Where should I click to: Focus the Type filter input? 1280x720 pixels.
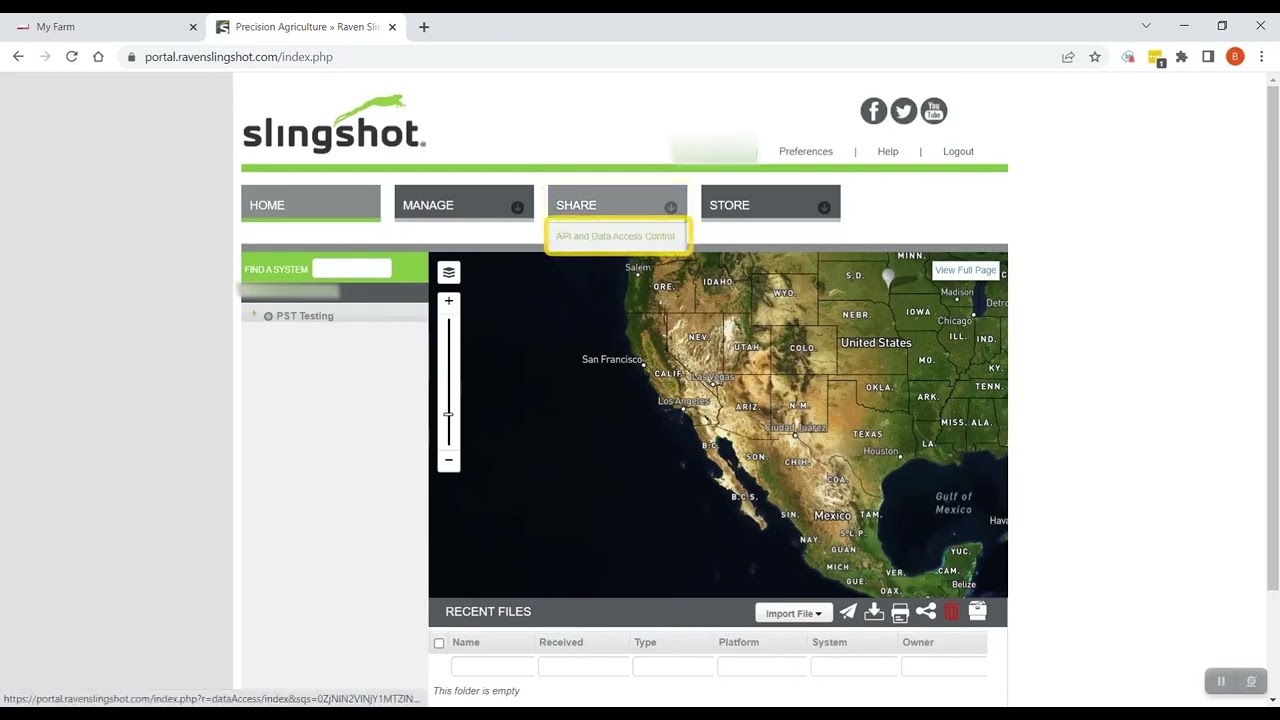673,666
